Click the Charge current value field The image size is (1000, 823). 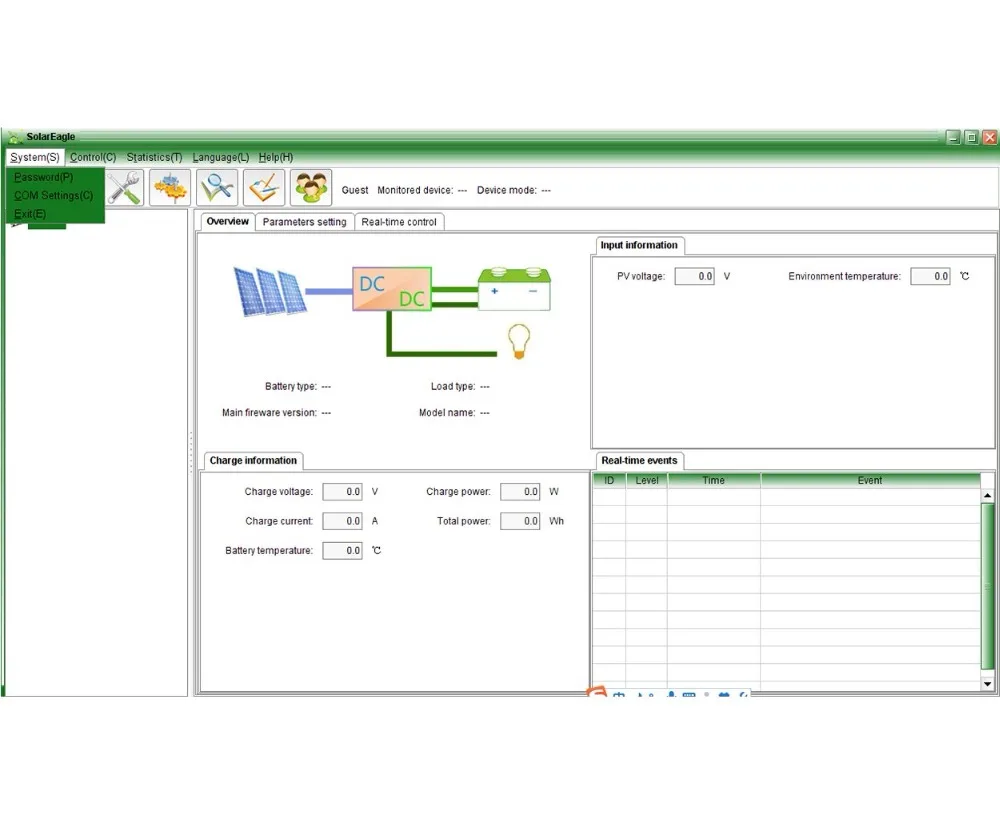coord(342,521)
